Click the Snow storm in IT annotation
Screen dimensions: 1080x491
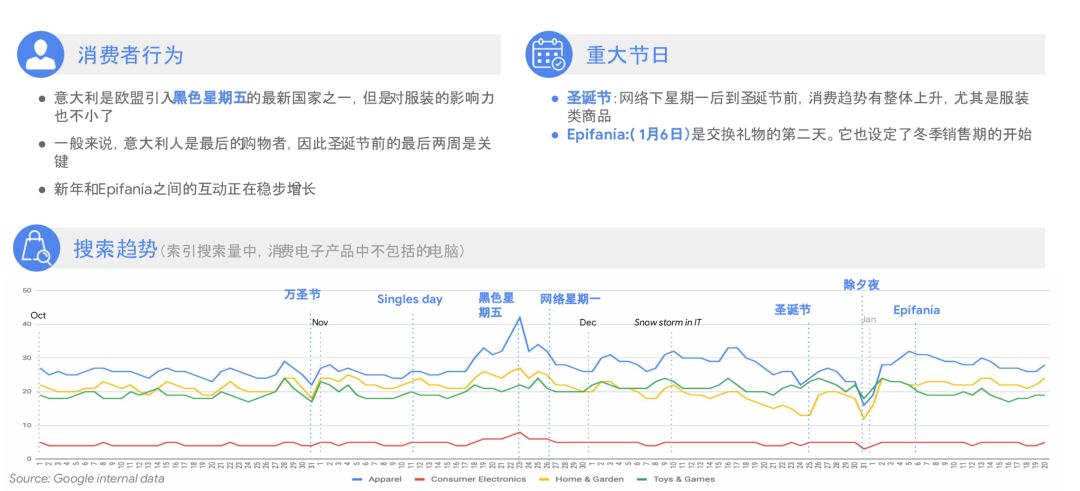pyautogui.click(x=667, y=322)
